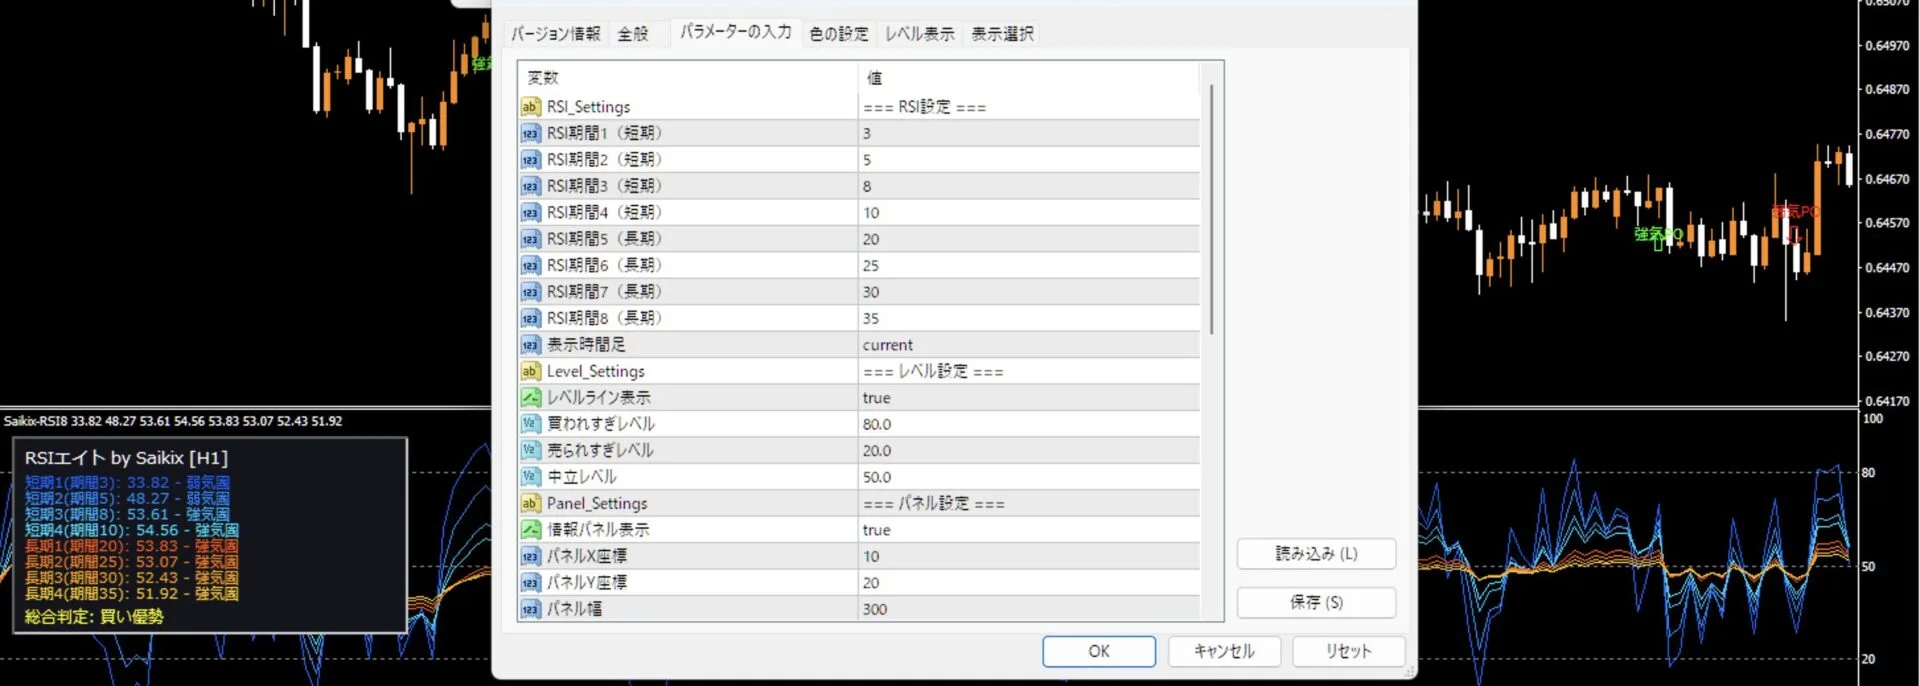Click the double-value icon beside 買われすぎレベル
The height and width of the screenshot is (686, 1920).
point(530,424)
